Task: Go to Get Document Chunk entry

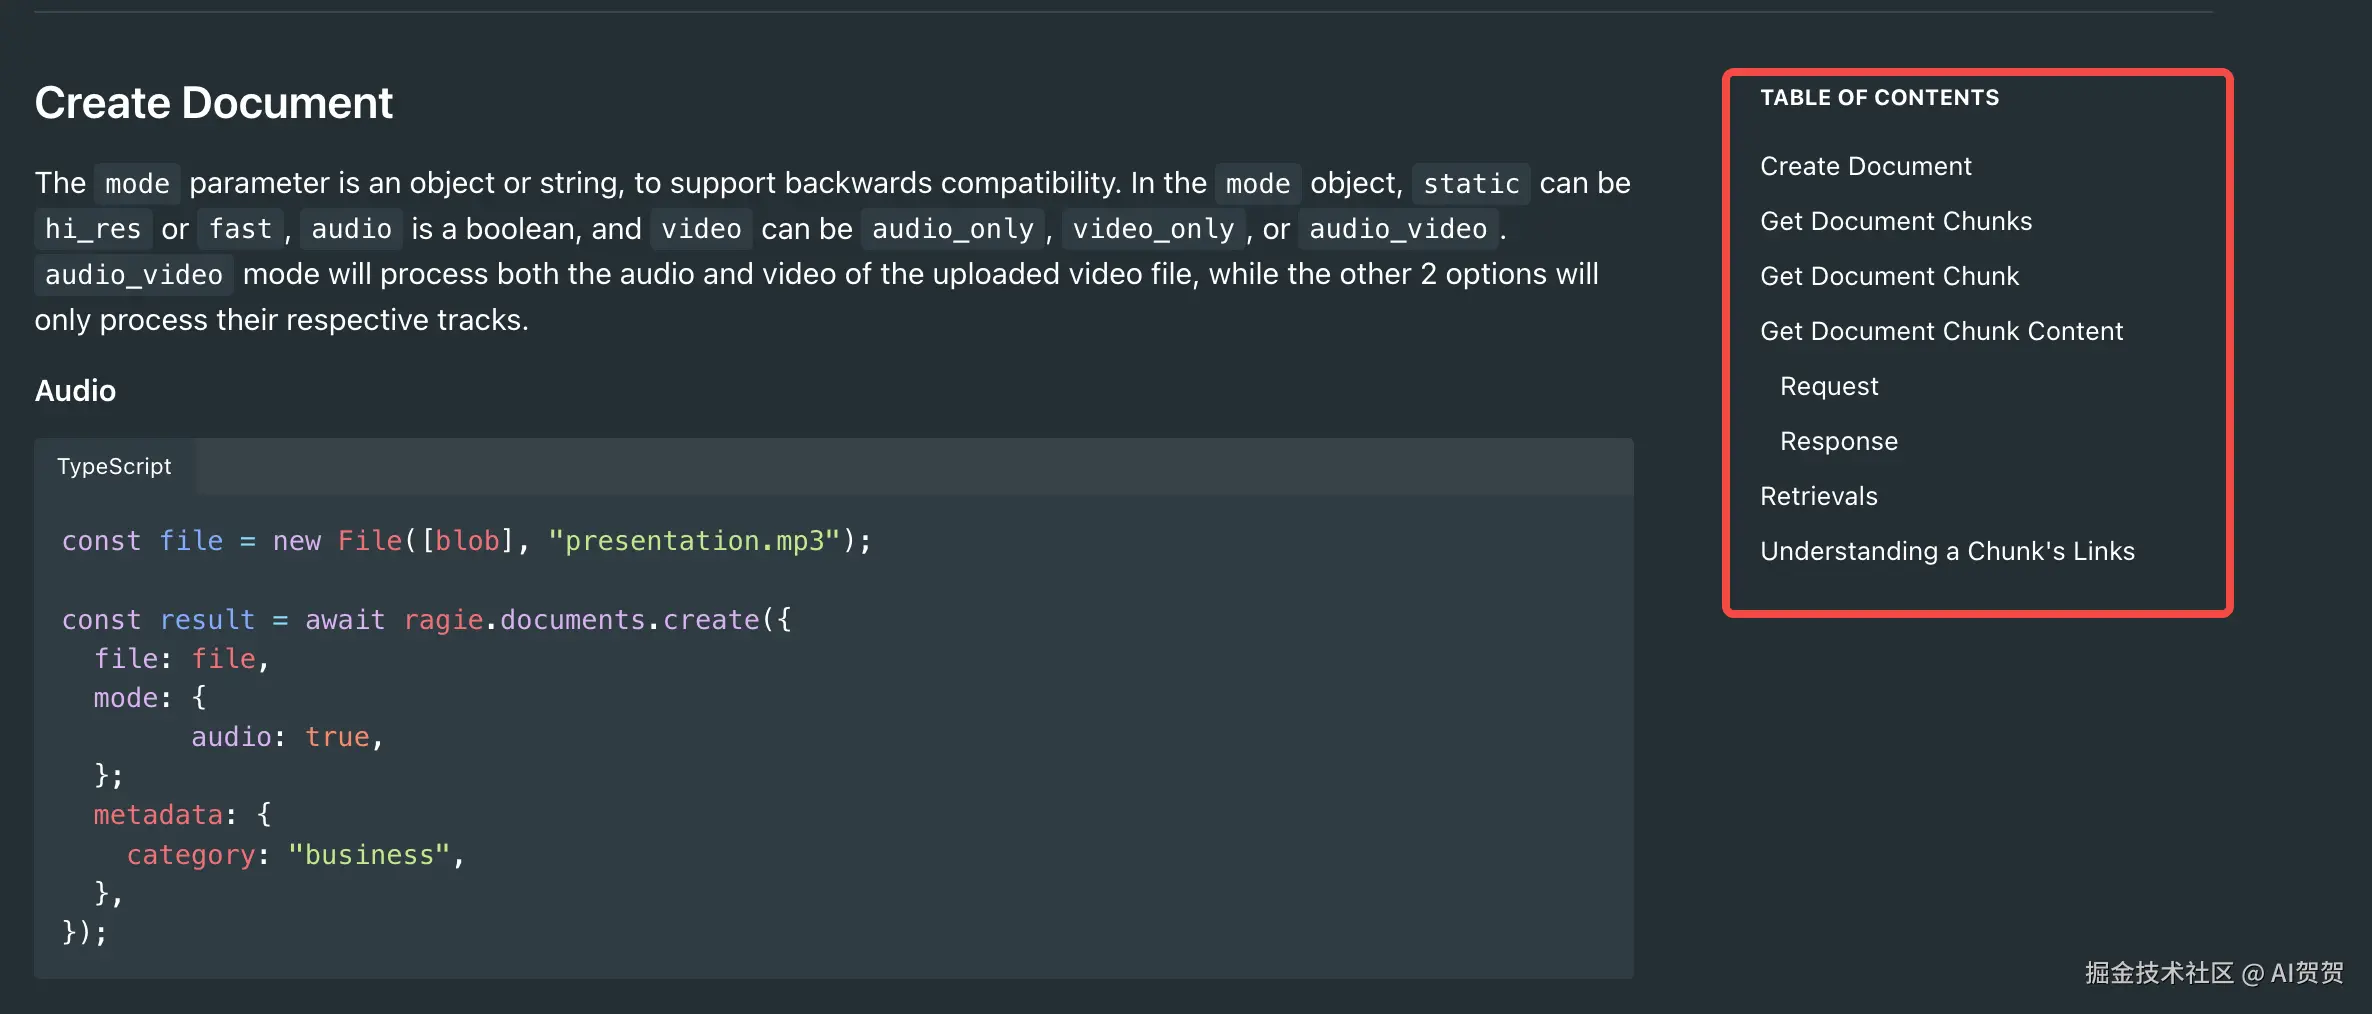Action: [1889, 276]
